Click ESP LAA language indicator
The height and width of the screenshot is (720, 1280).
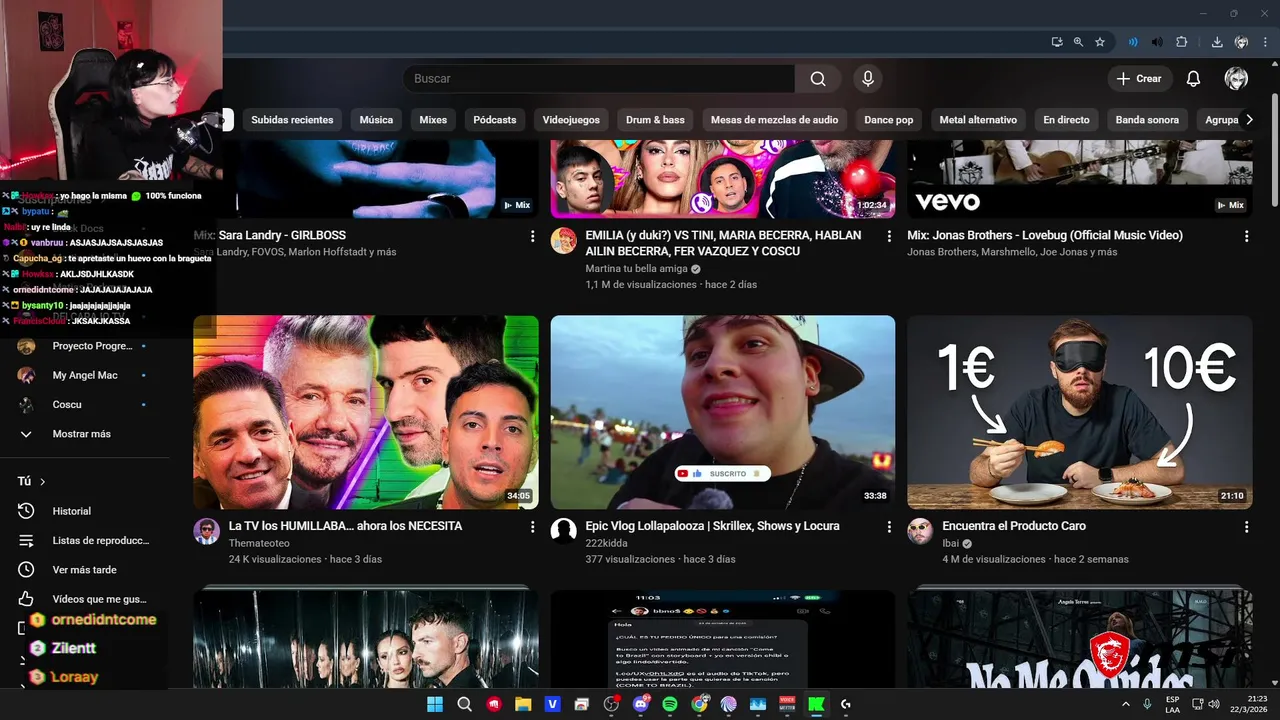1173,704
